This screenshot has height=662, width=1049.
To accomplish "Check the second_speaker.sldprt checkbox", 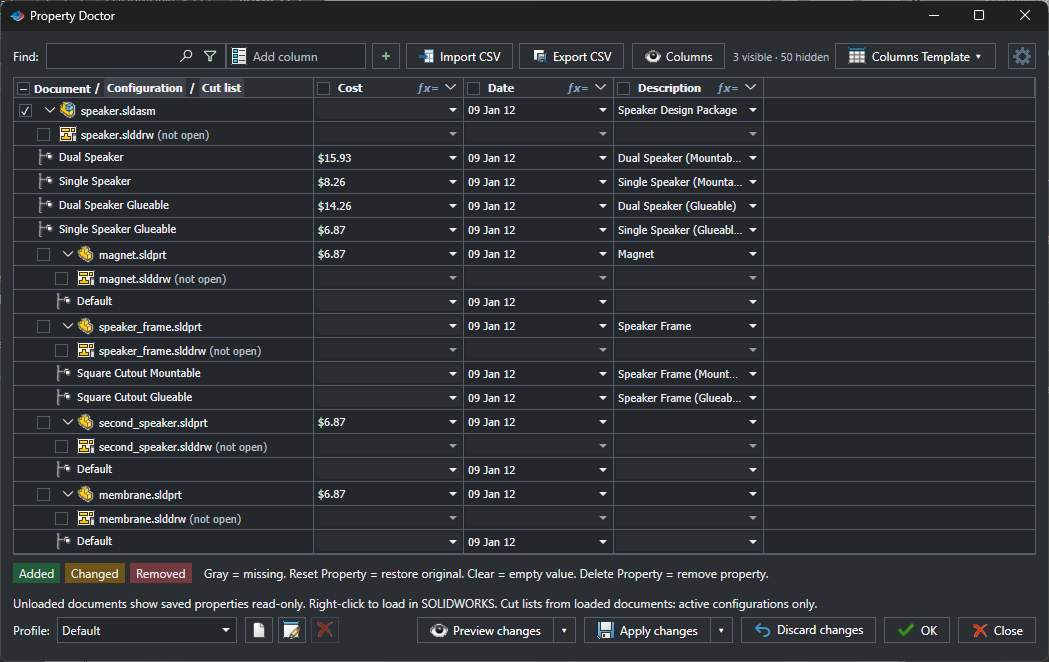I will coord(43,422).
